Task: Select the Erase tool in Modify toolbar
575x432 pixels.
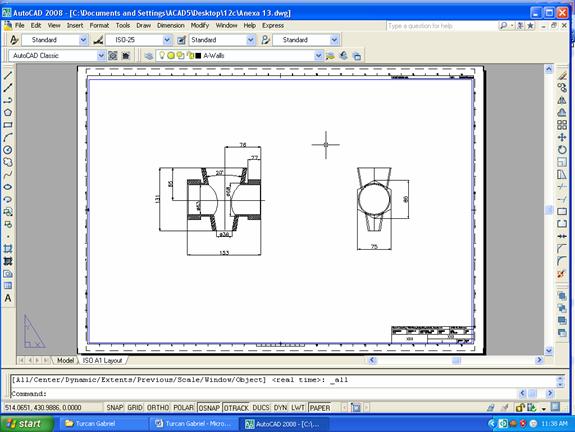Action: point(562,76)
